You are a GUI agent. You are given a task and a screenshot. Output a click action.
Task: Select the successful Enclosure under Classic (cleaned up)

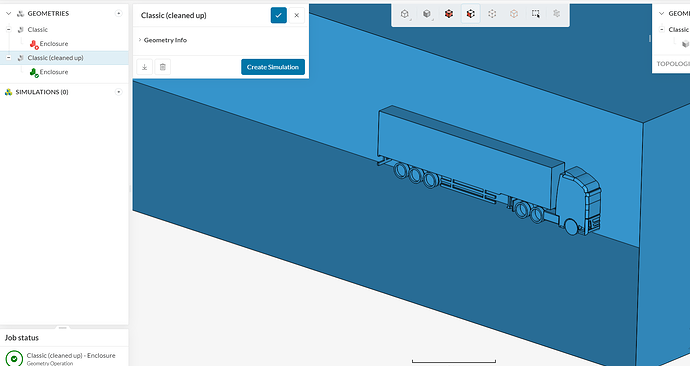(54, 72)
